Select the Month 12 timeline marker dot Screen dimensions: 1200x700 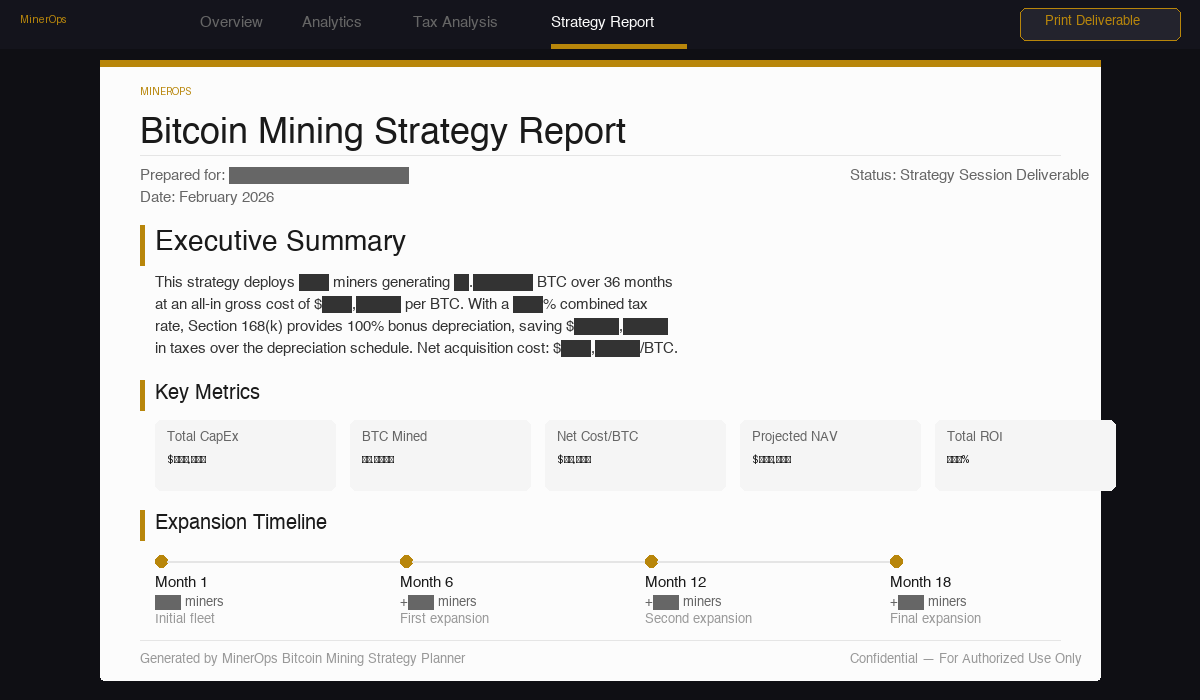tap(651, 561)
